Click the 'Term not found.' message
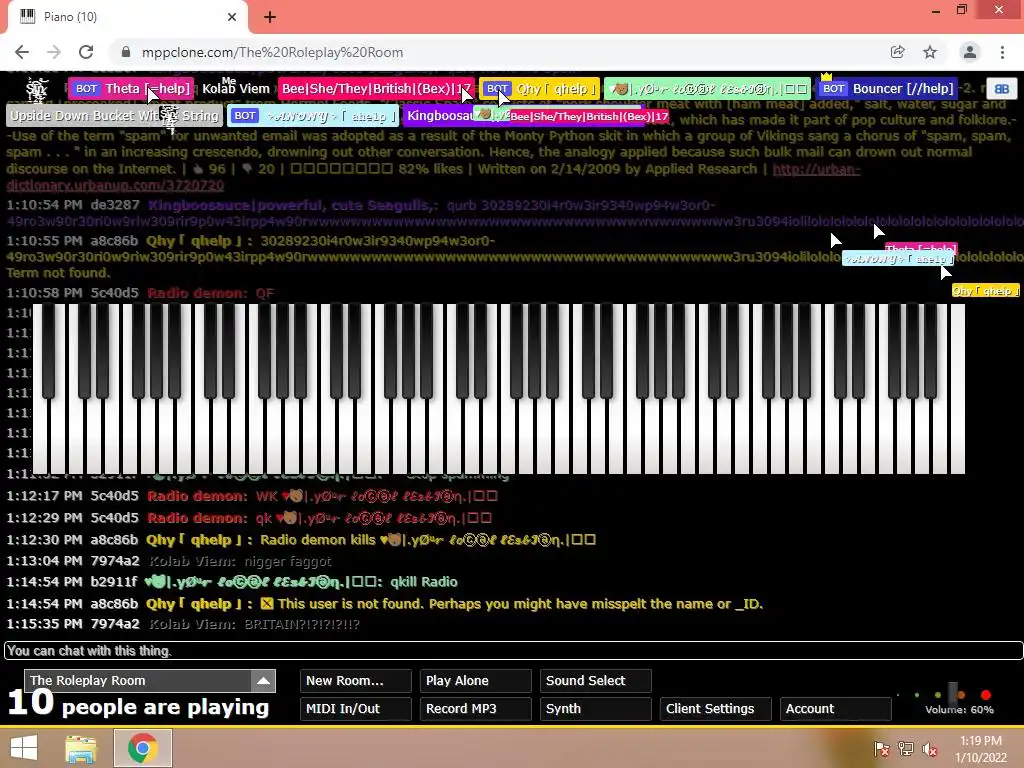1024x768 pixels. click(58, 273)
